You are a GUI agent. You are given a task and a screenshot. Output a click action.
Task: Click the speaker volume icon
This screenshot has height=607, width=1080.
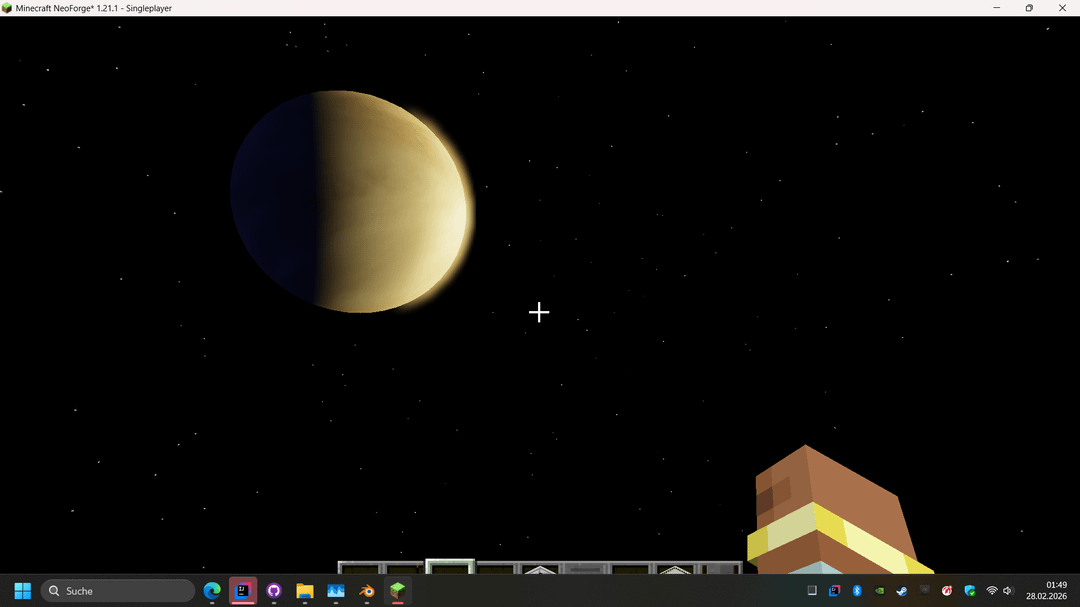point(1008,591)
